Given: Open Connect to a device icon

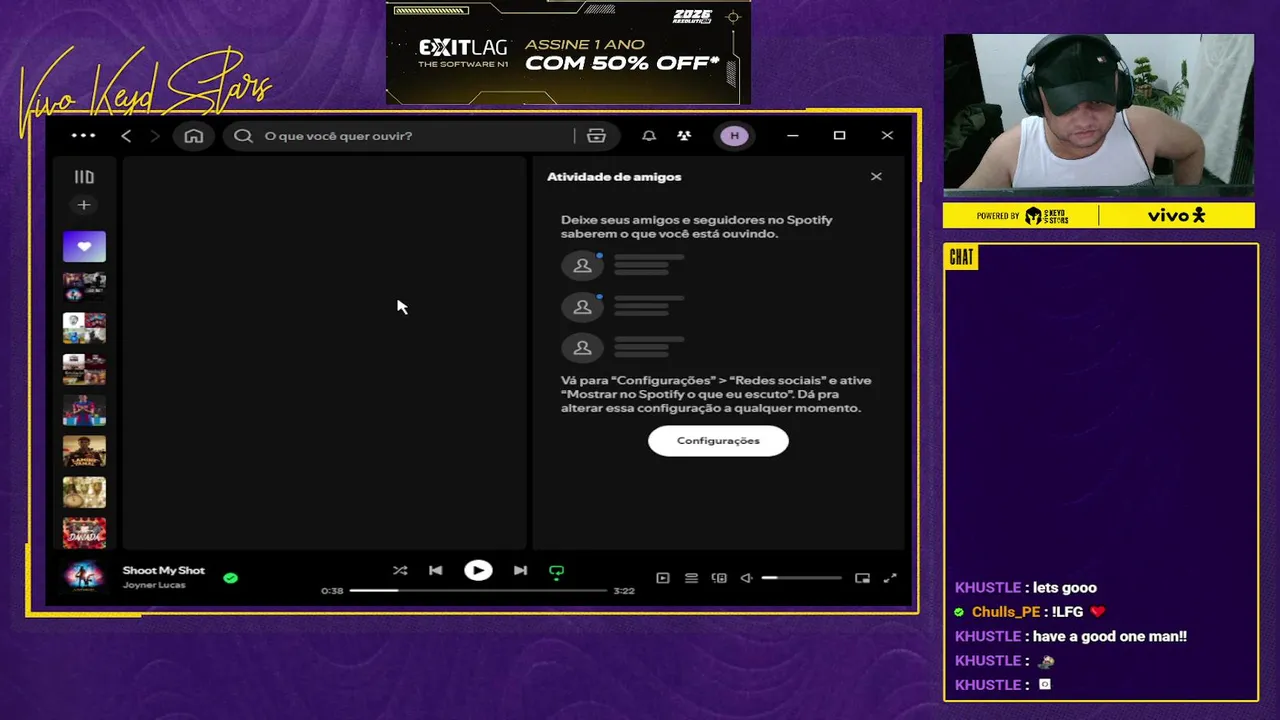Looking at the screenshot, I should (719, 578).
